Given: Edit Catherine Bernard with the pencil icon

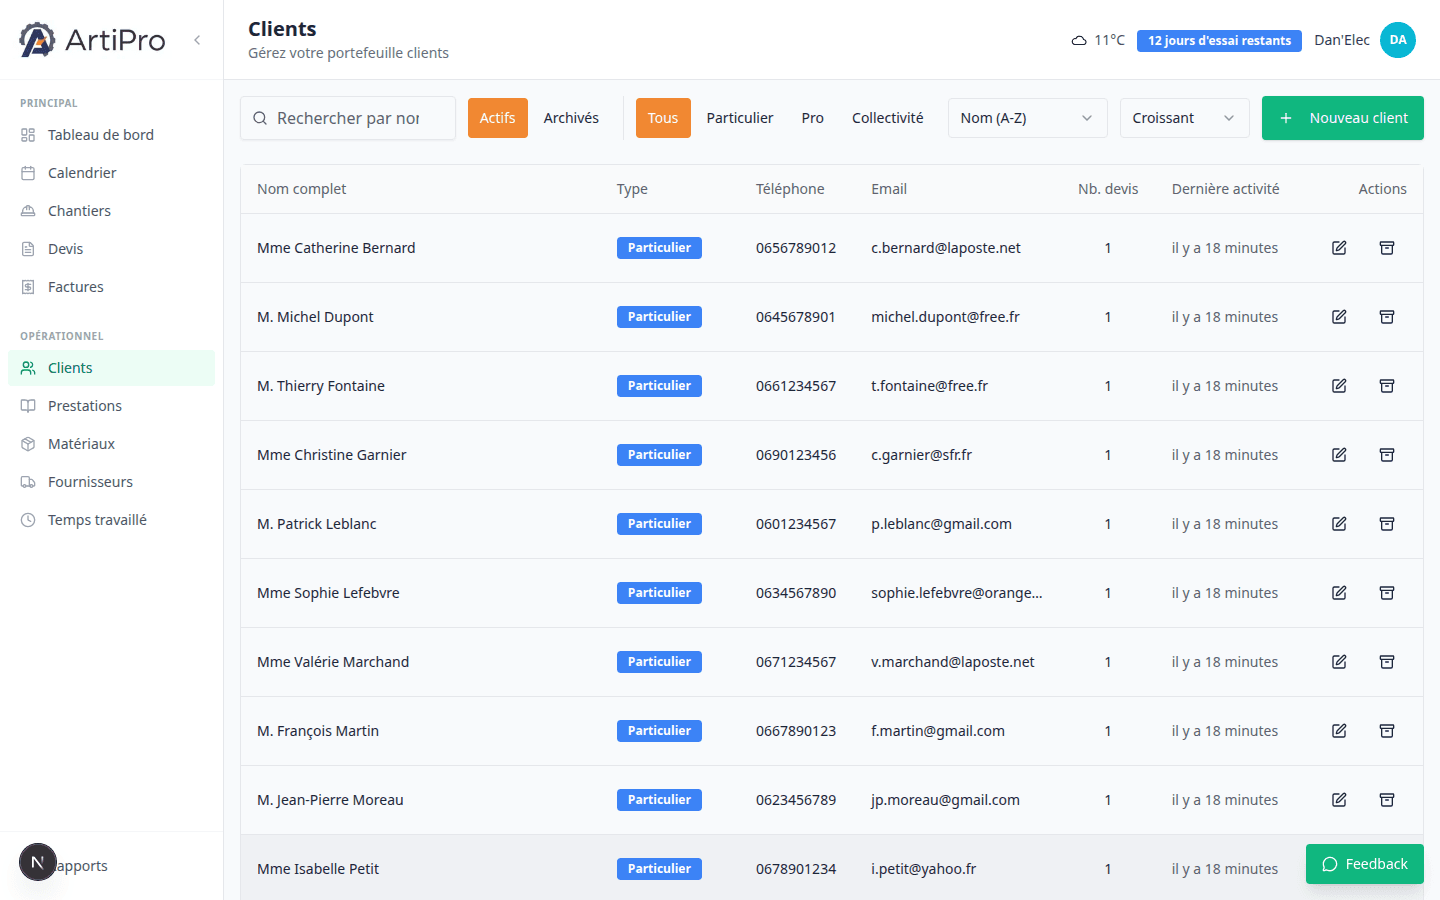Looking at the screenshot, I should coord(1339,247).
